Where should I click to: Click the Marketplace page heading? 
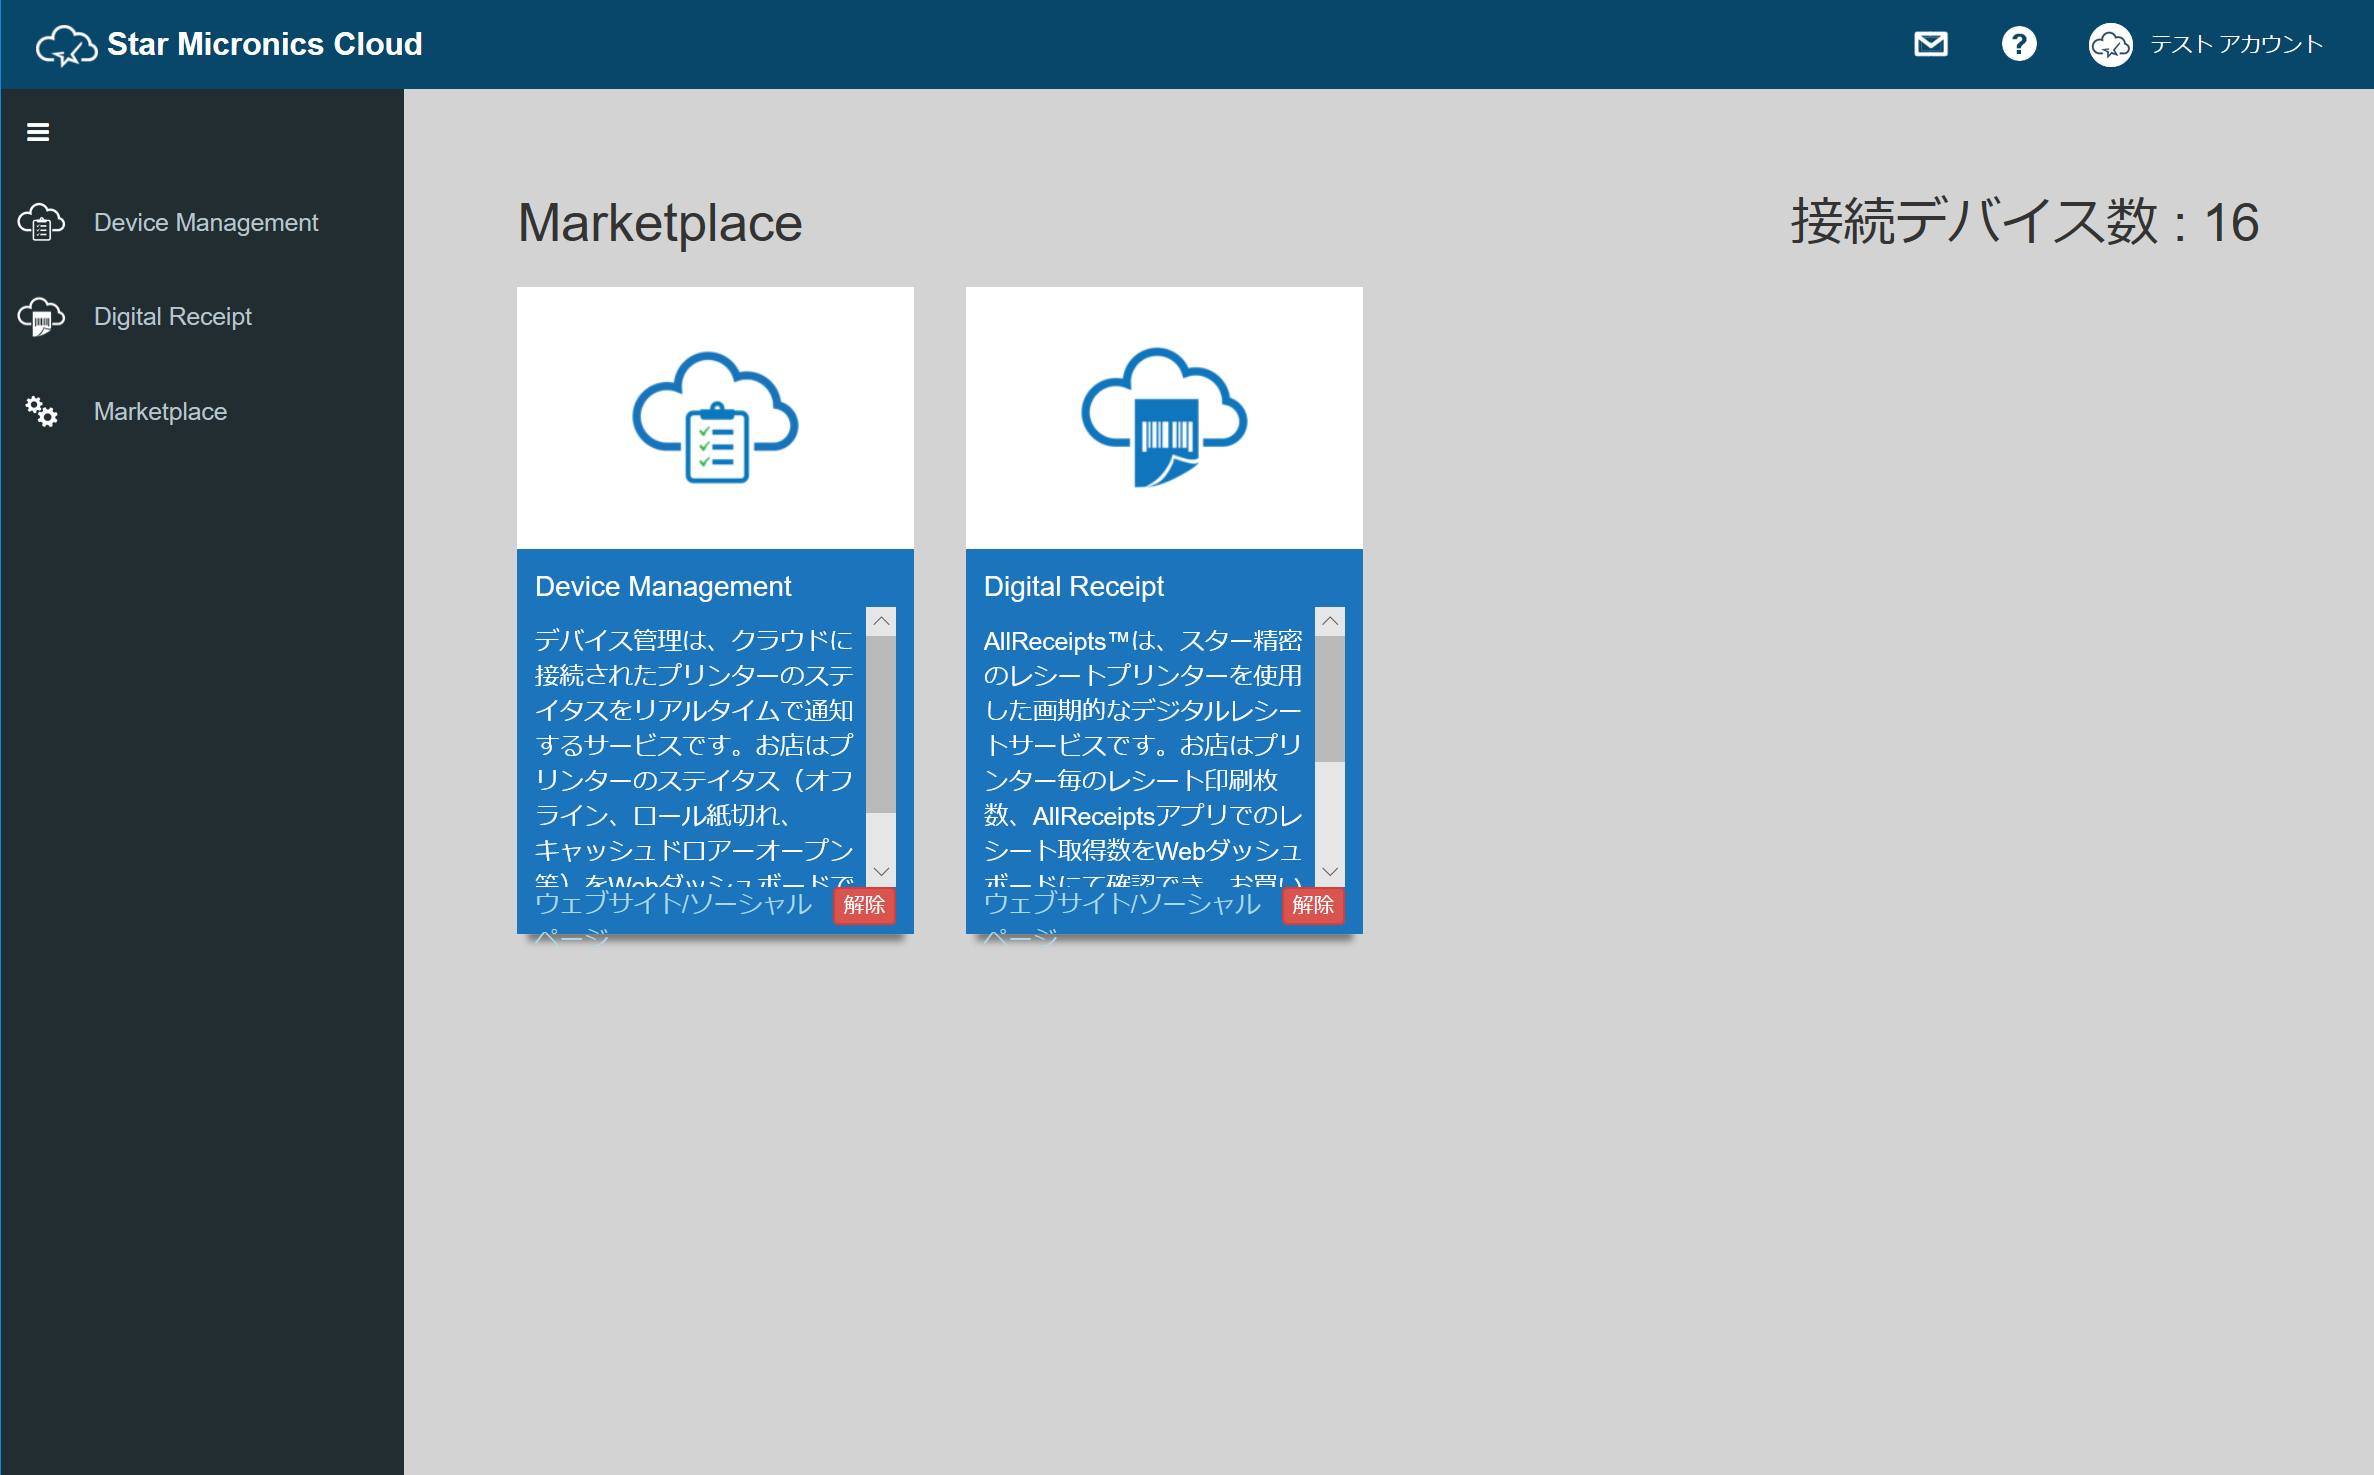click(660, 222)
